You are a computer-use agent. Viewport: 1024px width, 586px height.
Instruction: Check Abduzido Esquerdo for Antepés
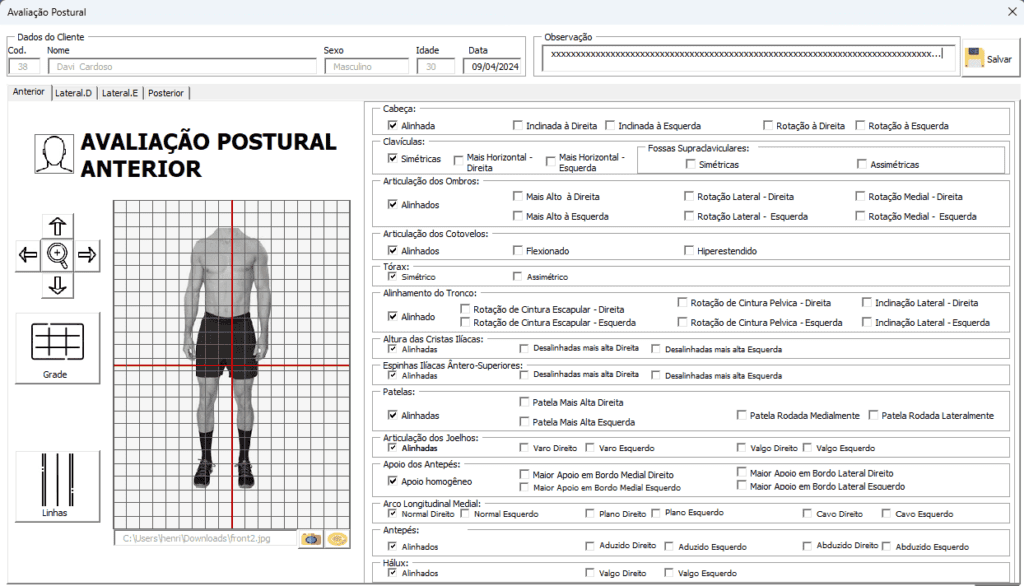[886, 545]
